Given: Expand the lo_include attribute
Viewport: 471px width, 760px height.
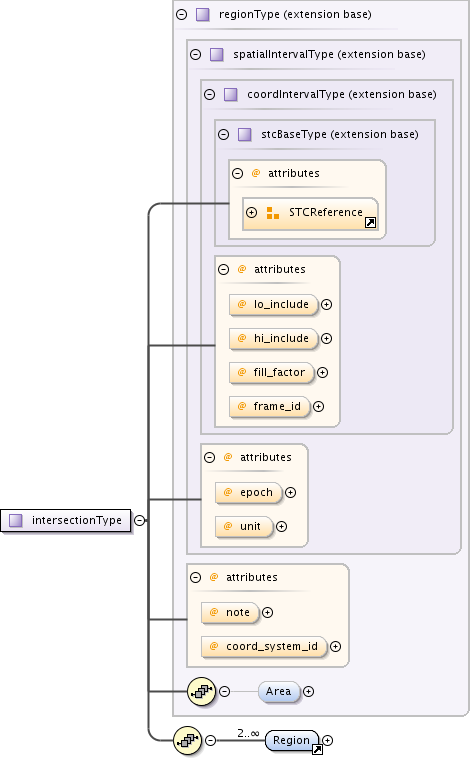Looking at the screenshot, I should tap(327, 304).
